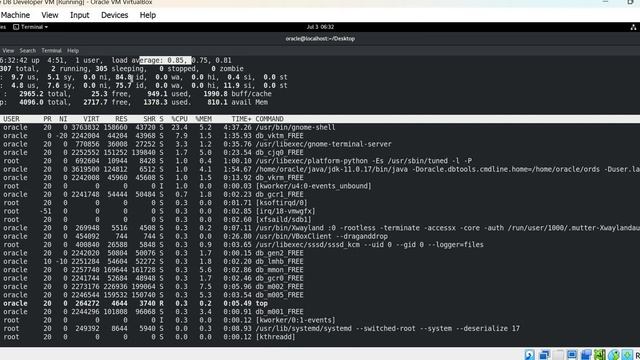Image resolution: width=640 pixels, height=360 pixels.
Task: Click the COMMAND column header
Action: pyautogui.click(x=269, y=119)
